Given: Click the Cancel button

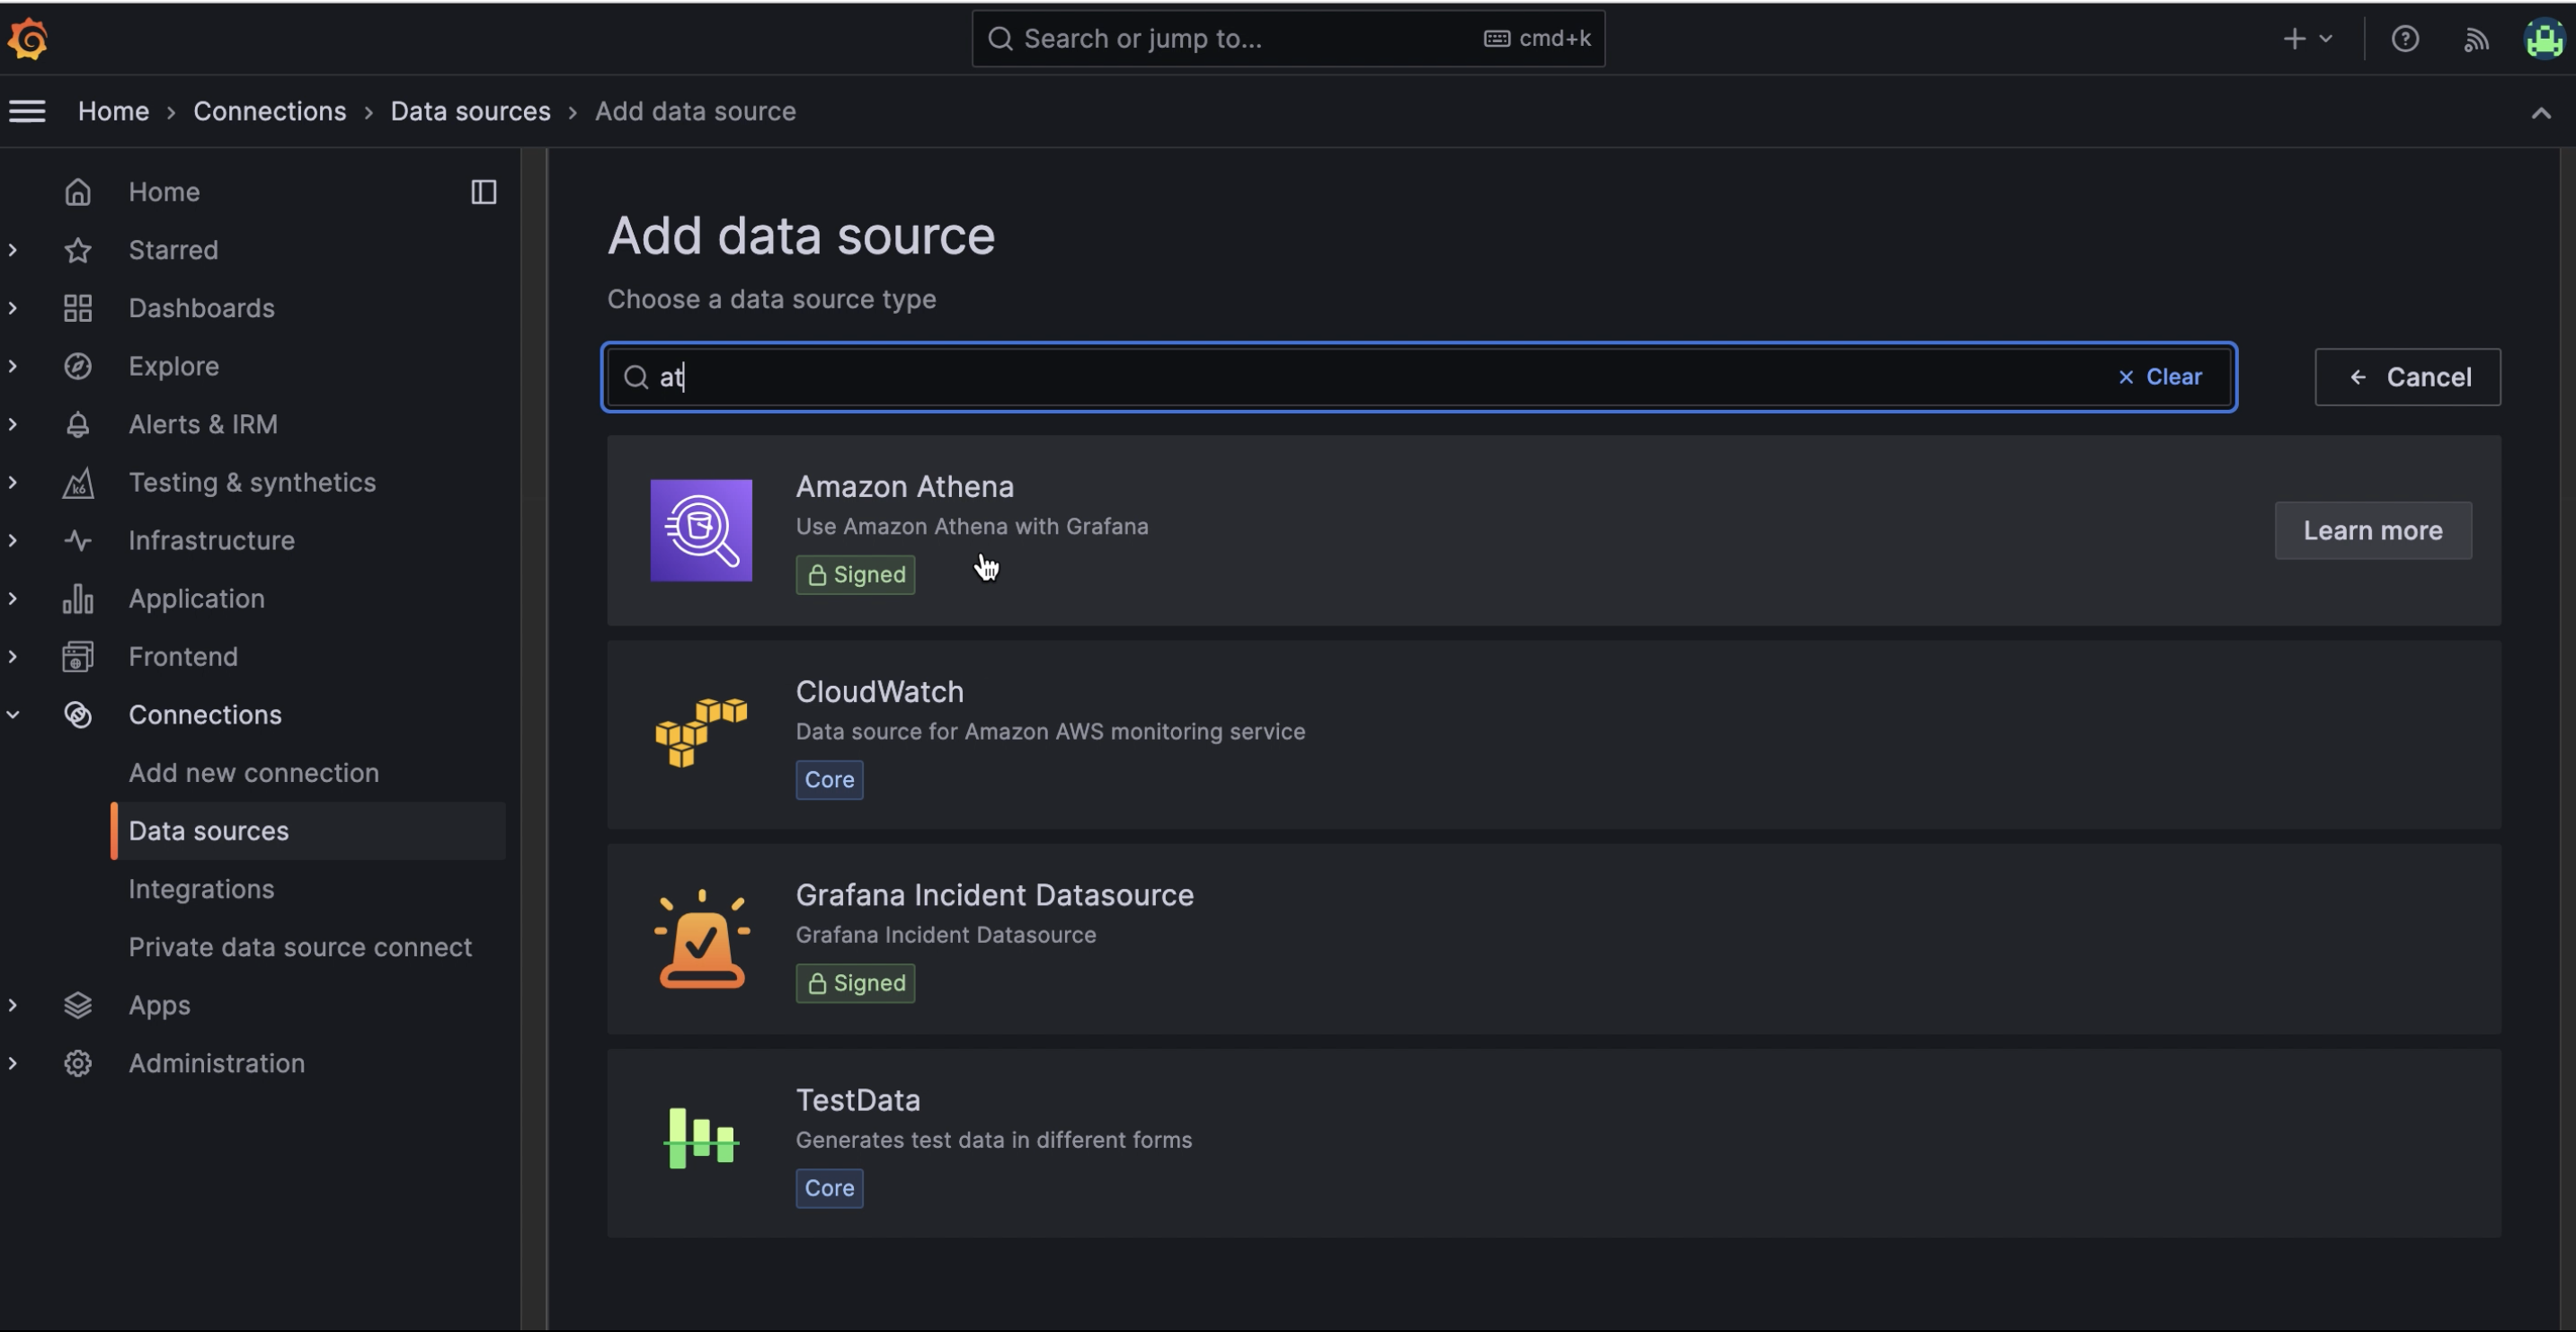Looking at the screenshot, I should (2408, 377).
